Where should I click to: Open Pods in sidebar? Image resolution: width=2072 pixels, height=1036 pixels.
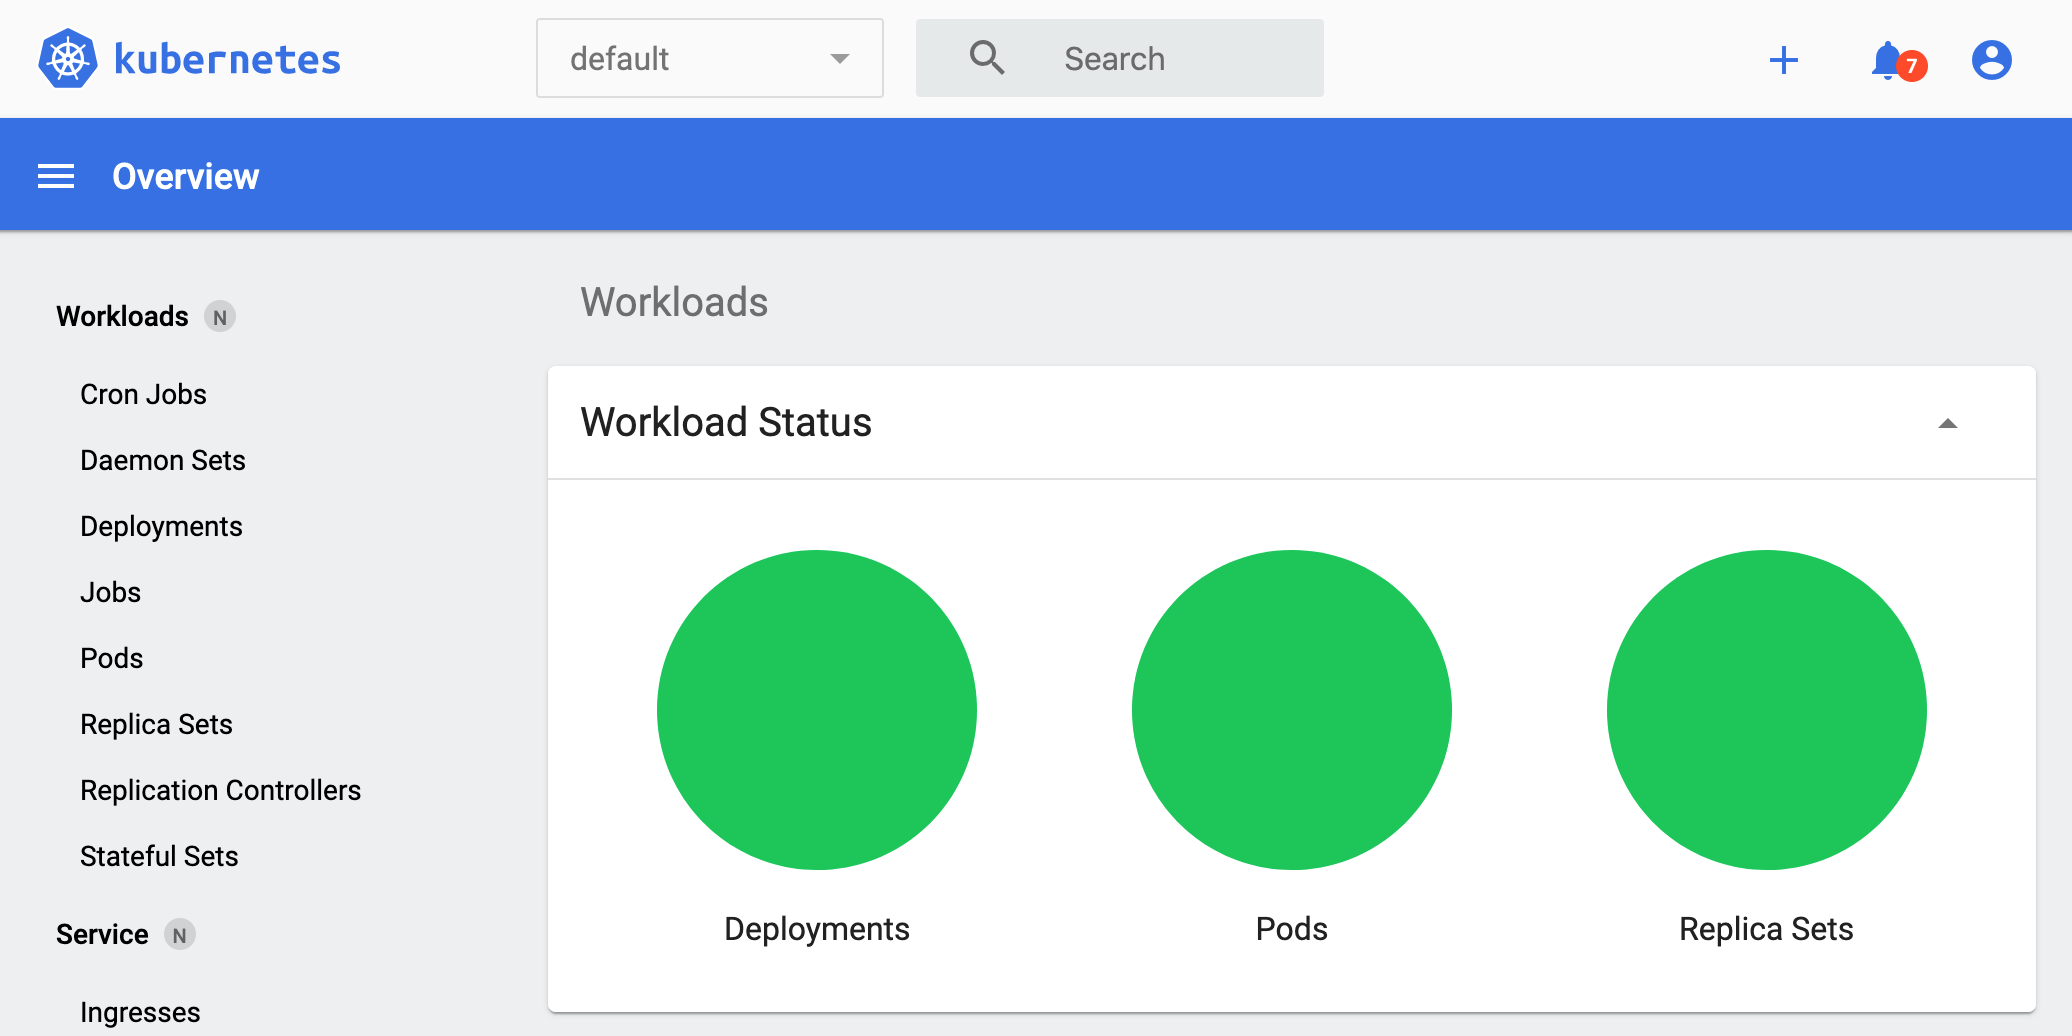point(111,658)
